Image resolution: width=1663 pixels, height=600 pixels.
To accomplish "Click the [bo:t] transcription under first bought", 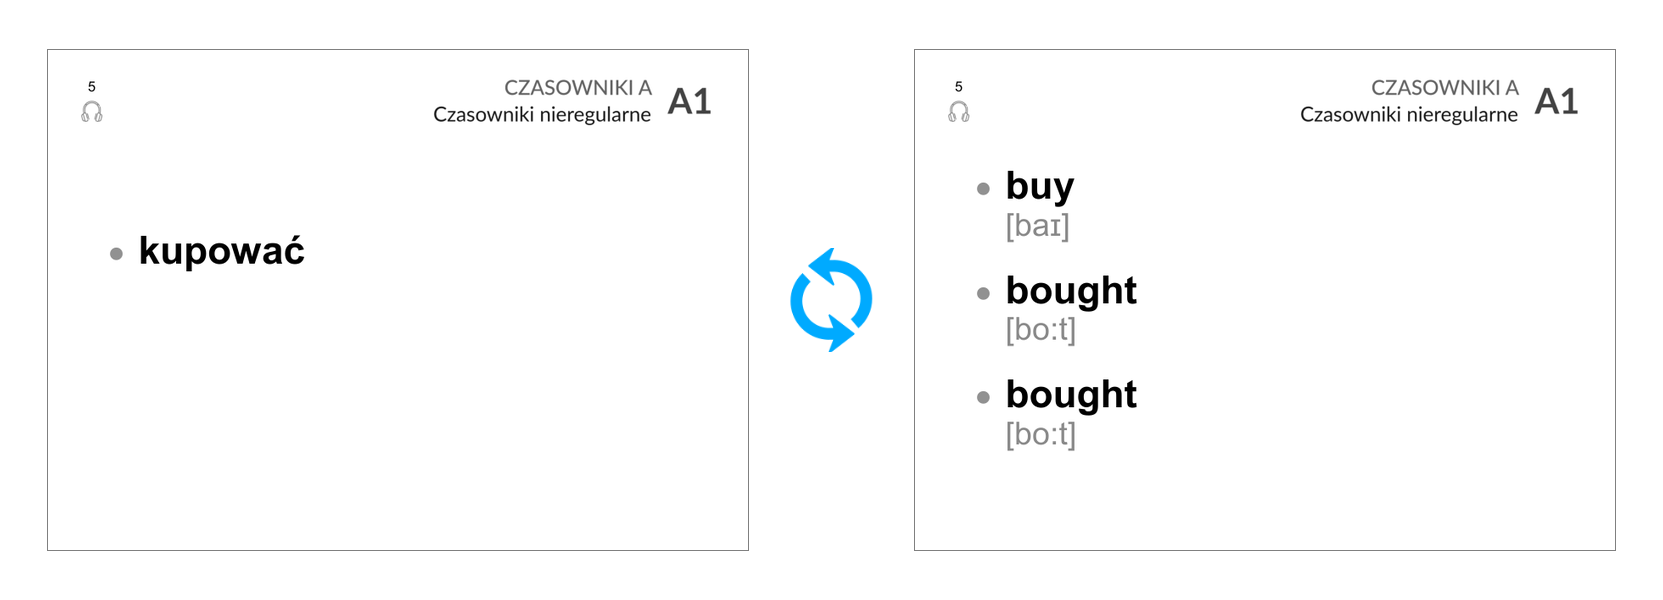I will (x=1041, y=330).
